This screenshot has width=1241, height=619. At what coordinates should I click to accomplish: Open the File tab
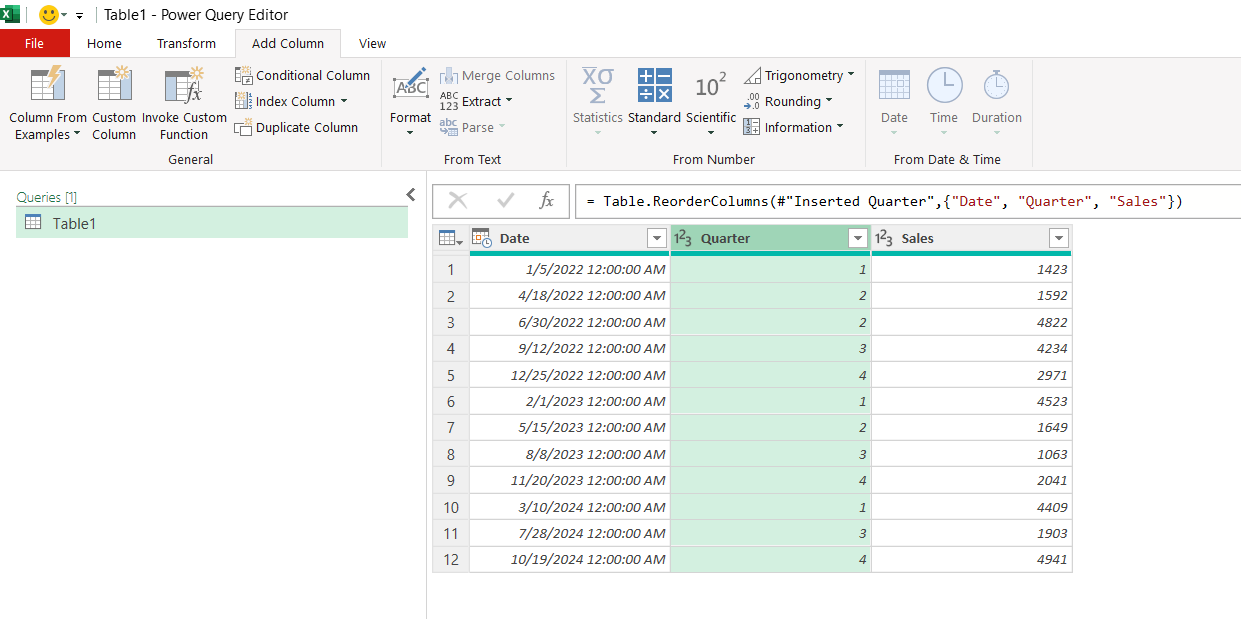[34, 43]
